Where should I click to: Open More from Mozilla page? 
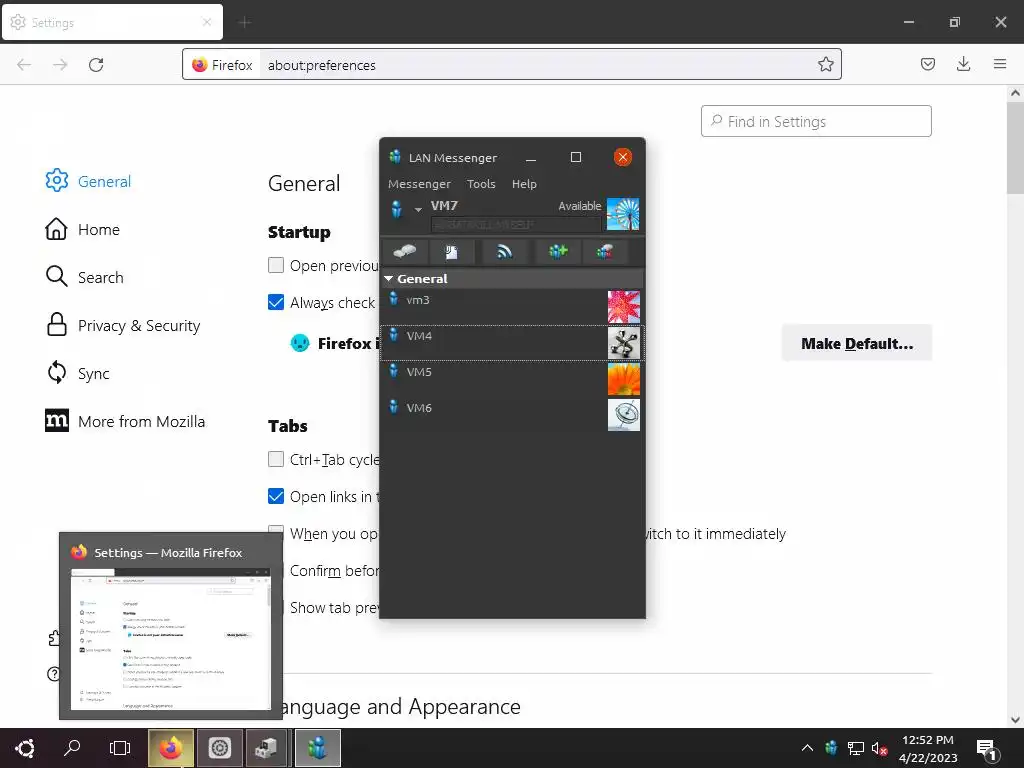click(x=125, y=421)
